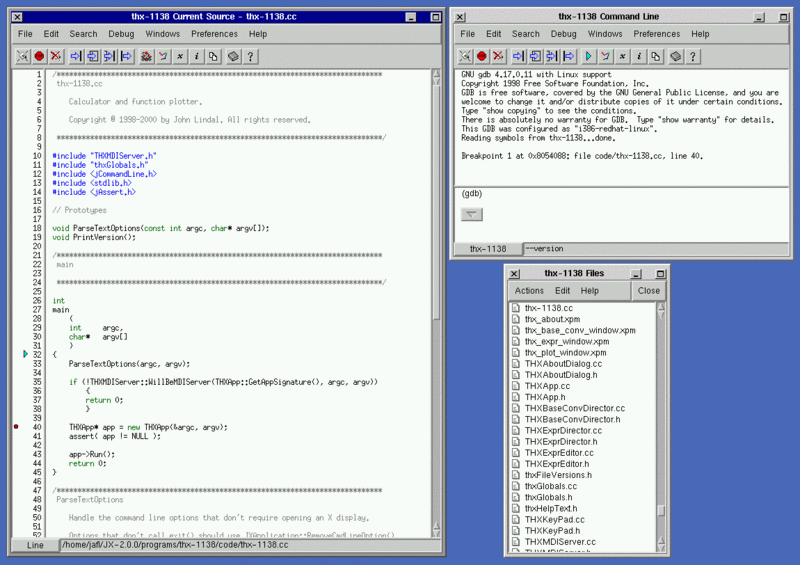
Task: Select thxHelpText.h in the Files list
Action: point(551,508)
